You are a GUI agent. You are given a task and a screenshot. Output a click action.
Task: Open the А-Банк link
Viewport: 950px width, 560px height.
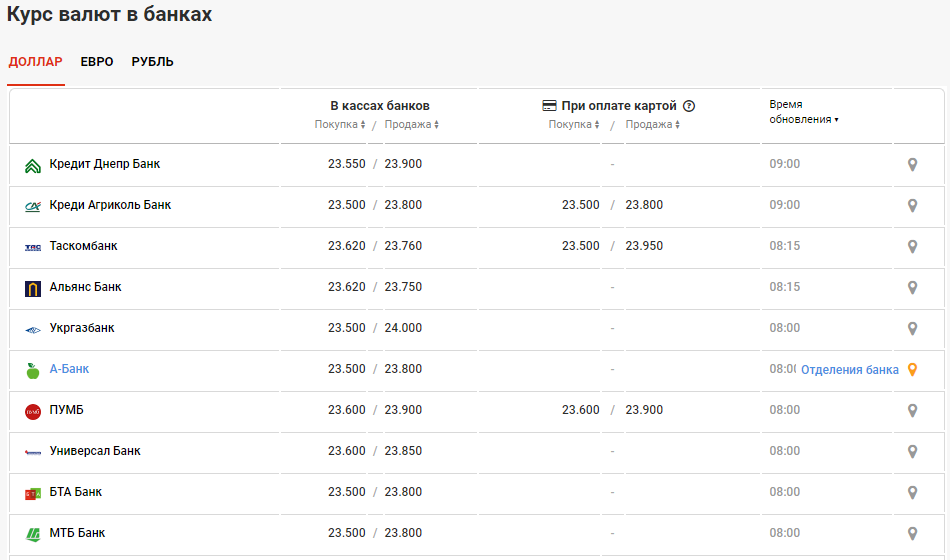point(69,369)
